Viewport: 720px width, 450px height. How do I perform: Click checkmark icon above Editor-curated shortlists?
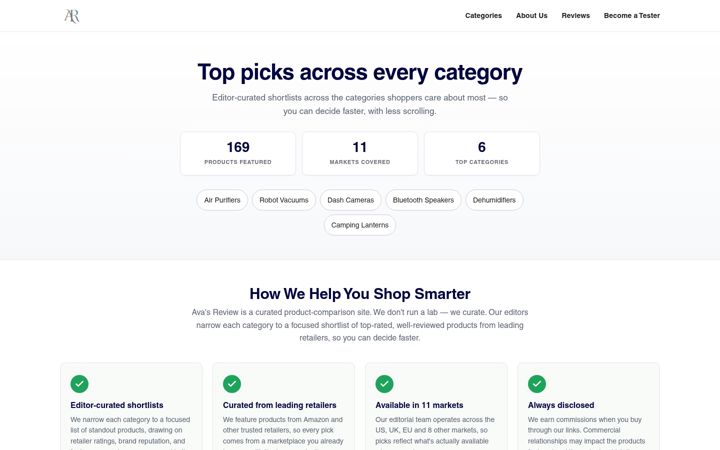pos(79,384)
